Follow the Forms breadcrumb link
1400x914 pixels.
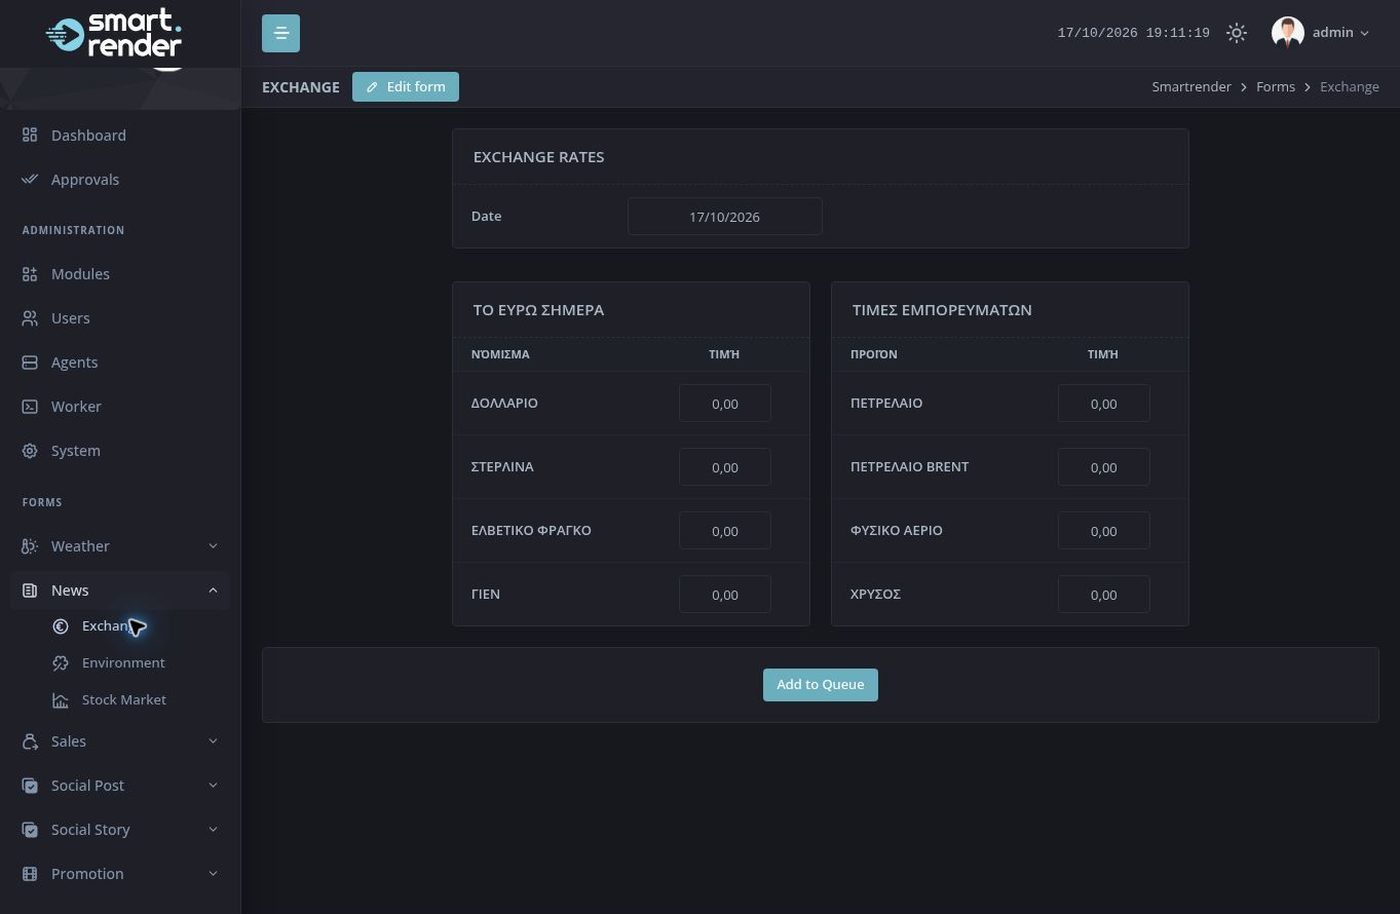(1275, 87)
